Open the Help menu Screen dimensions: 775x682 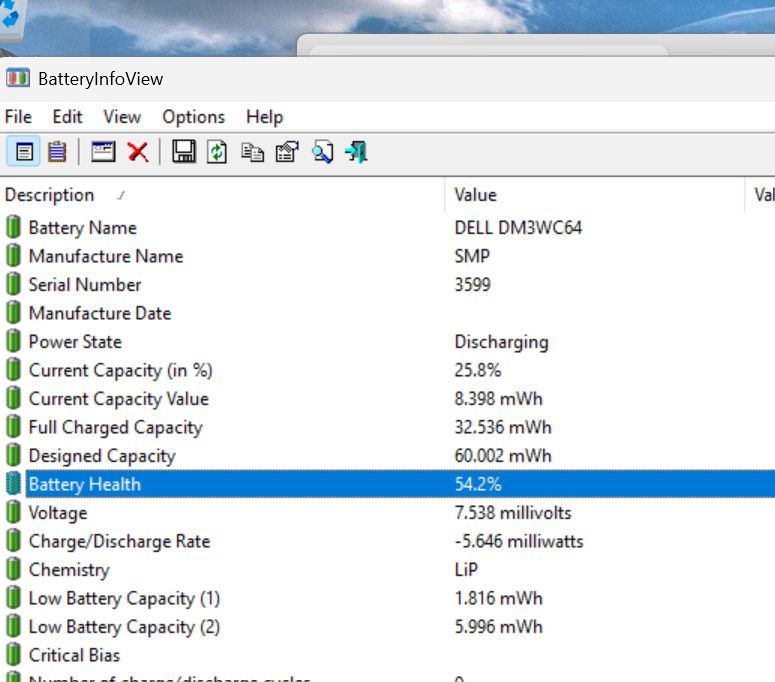point(264,117)
